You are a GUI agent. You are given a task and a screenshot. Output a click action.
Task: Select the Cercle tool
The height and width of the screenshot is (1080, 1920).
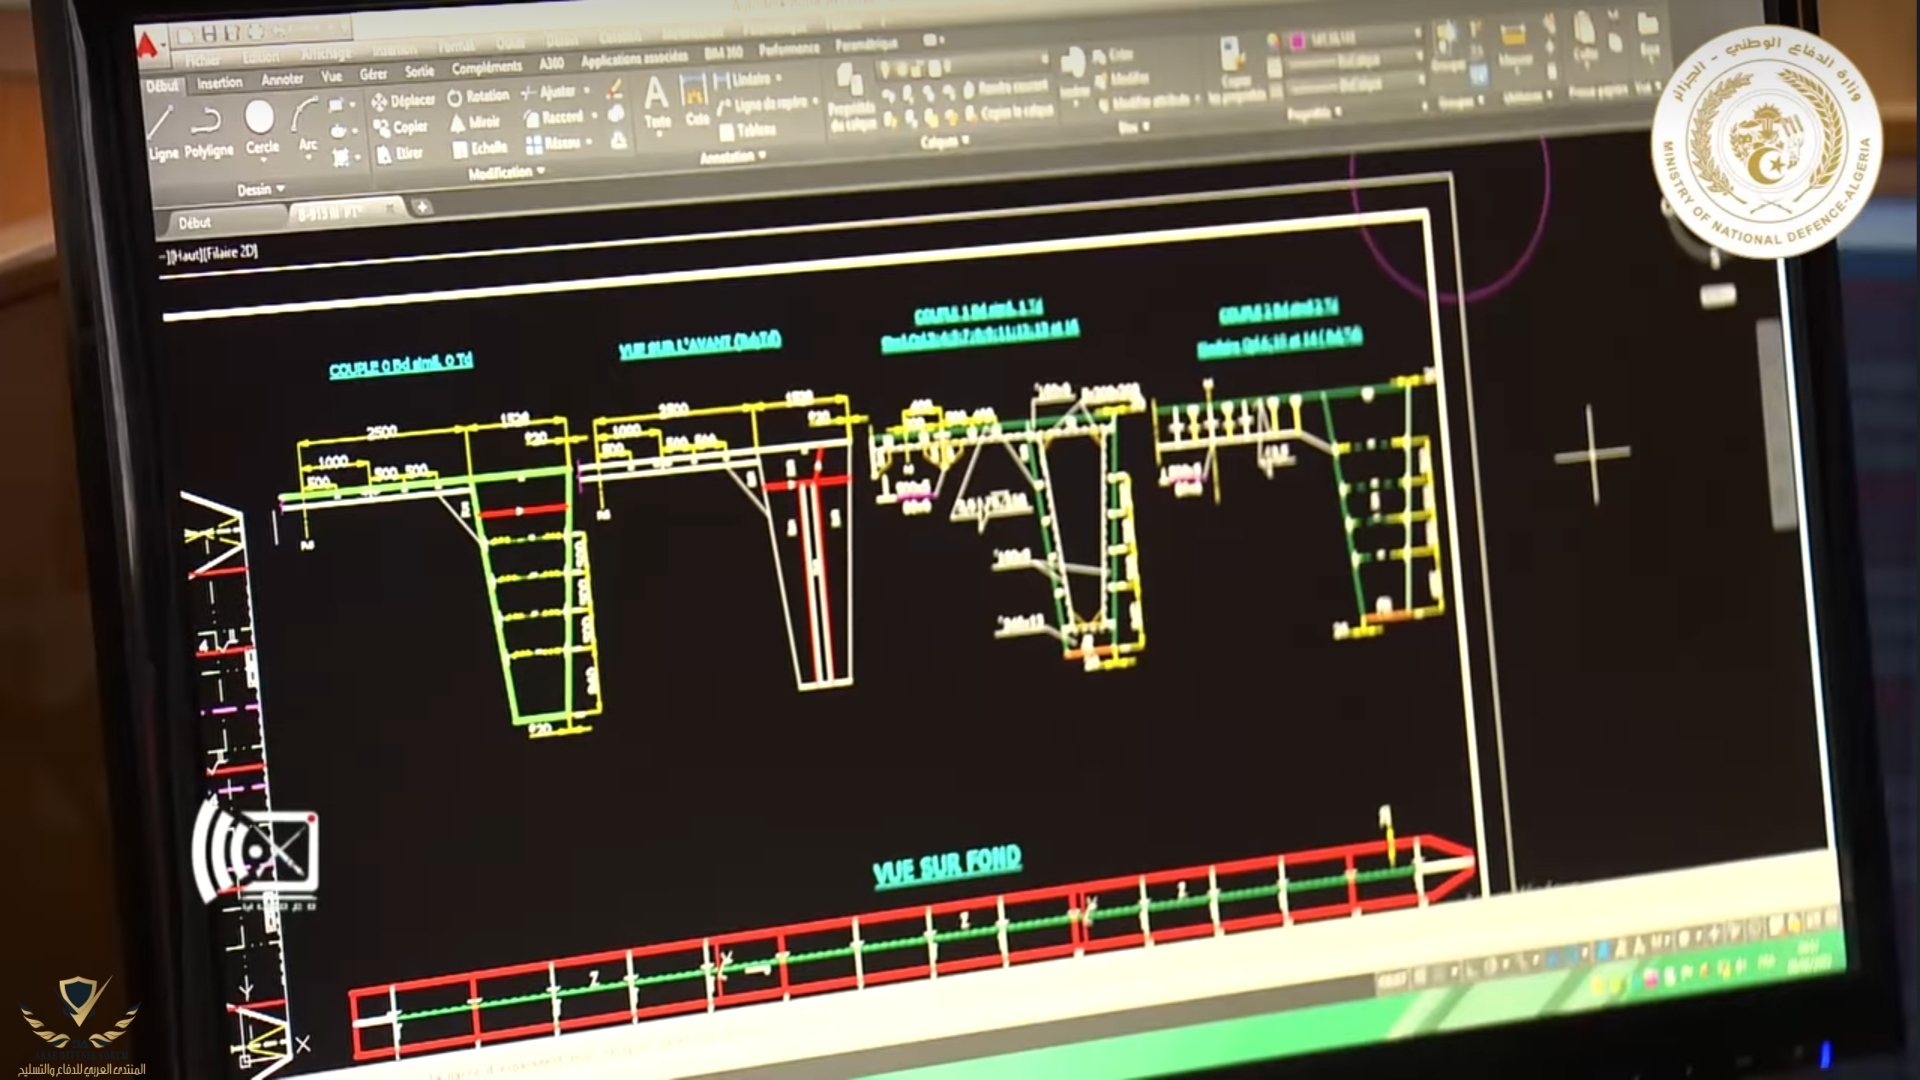coord(261,128)
